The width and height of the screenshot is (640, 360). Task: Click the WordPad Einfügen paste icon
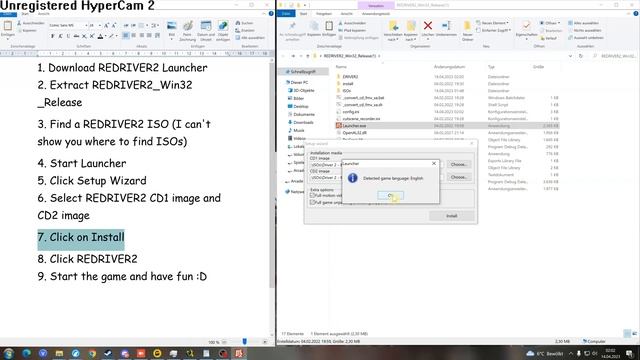[x=7, y=27]
